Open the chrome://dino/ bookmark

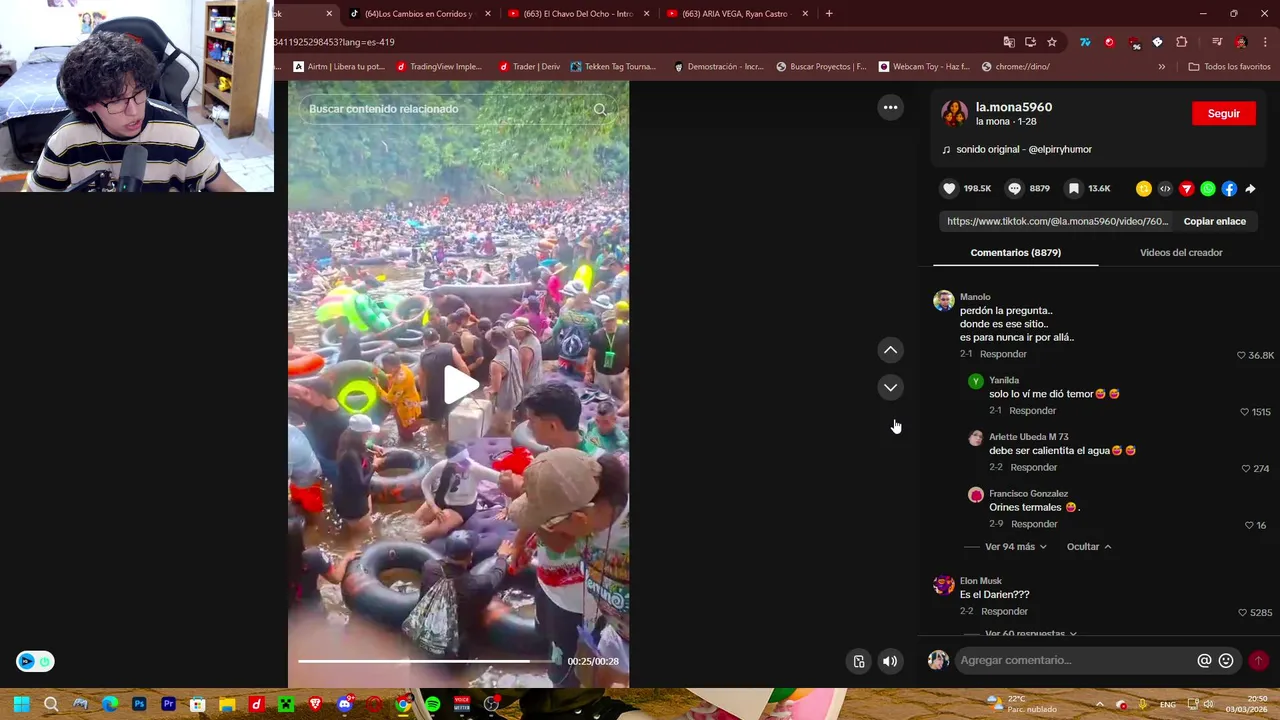(1016, 67)
